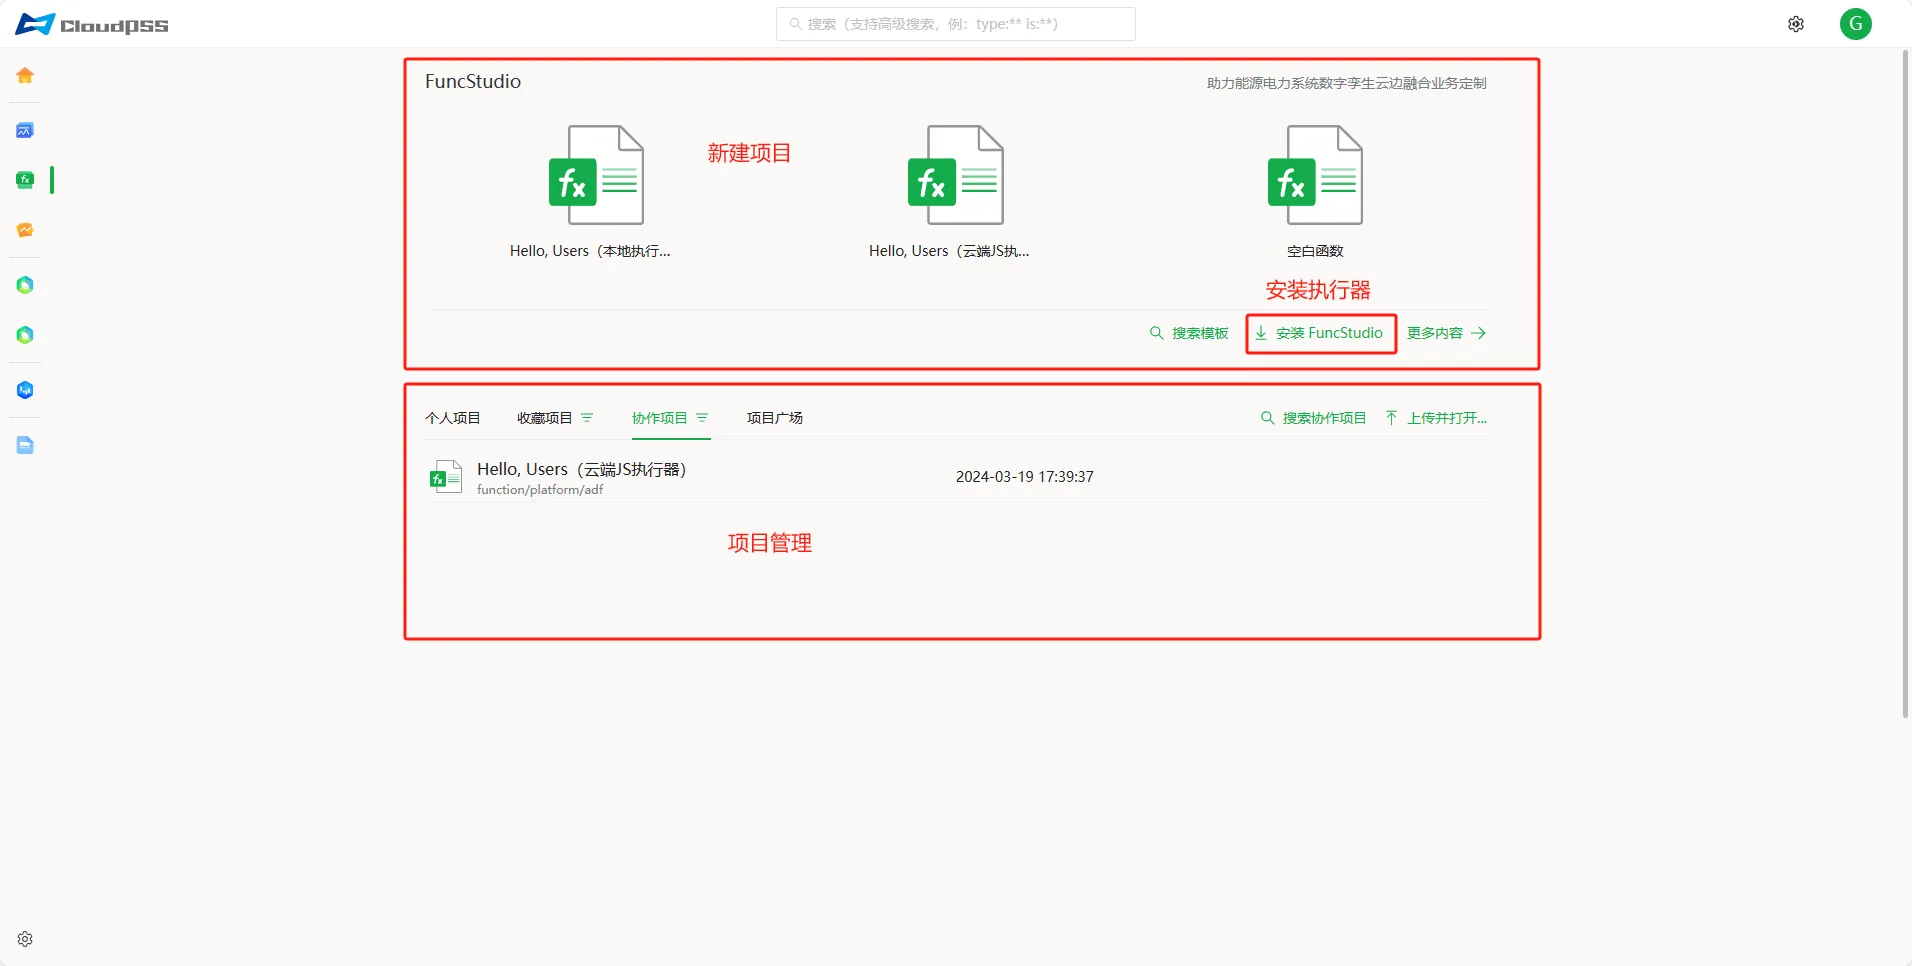Click the 上传并打开 button
Viewport: 1912px width, 966px height.
click(x=1436, y=418)
